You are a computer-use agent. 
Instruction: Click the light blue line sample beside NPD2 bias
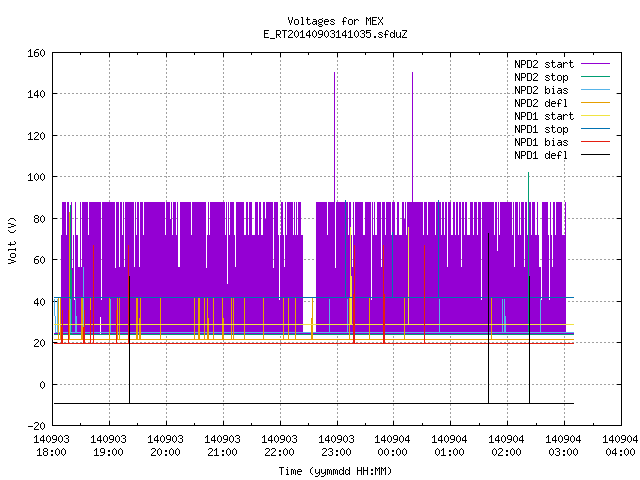(x=595, y=90)
